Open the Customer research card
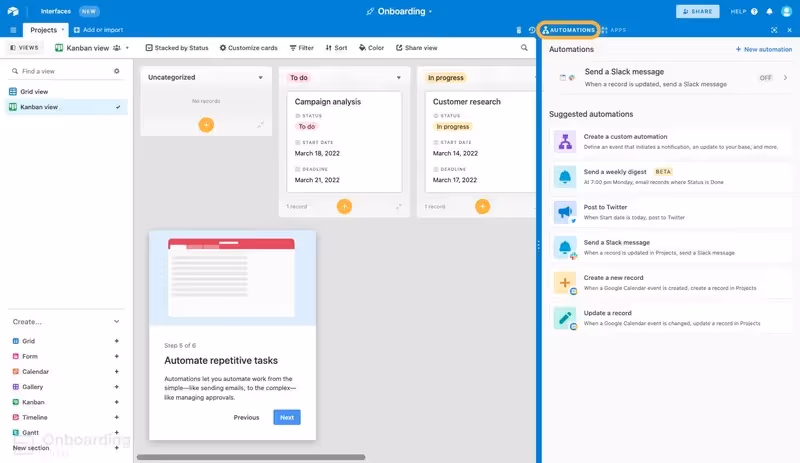Viewport: 800px width, 463px height. (480, 142)
